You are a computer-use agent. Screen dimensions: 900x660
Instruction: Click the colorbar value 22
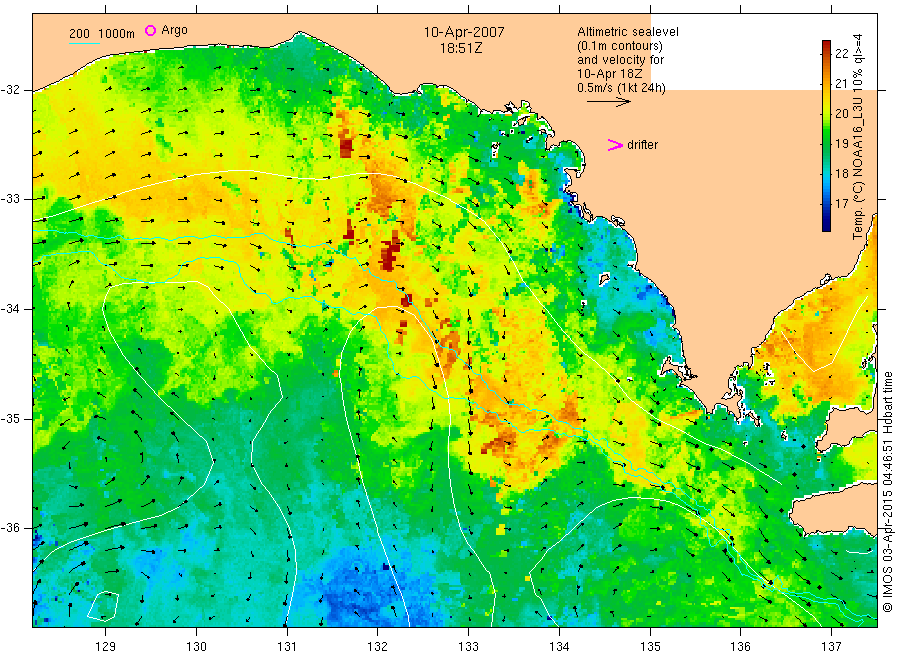841,53
